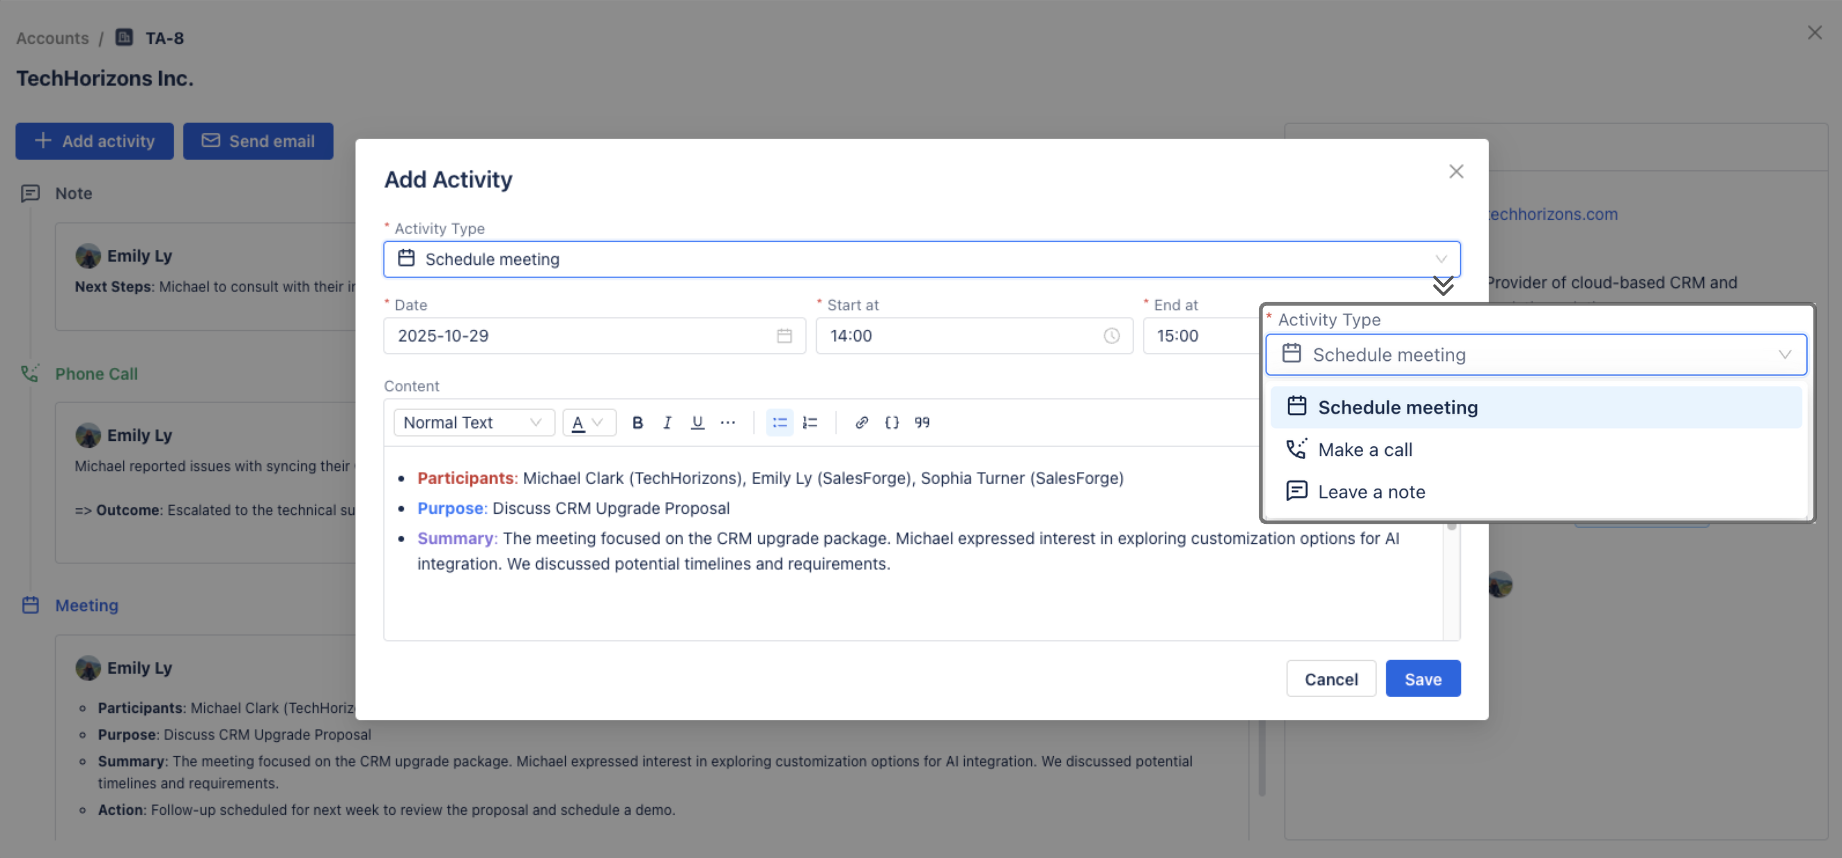This screenshot has width=1842, height=858.
Task: Toggle block quote formatting
Action: coord(922,423)
